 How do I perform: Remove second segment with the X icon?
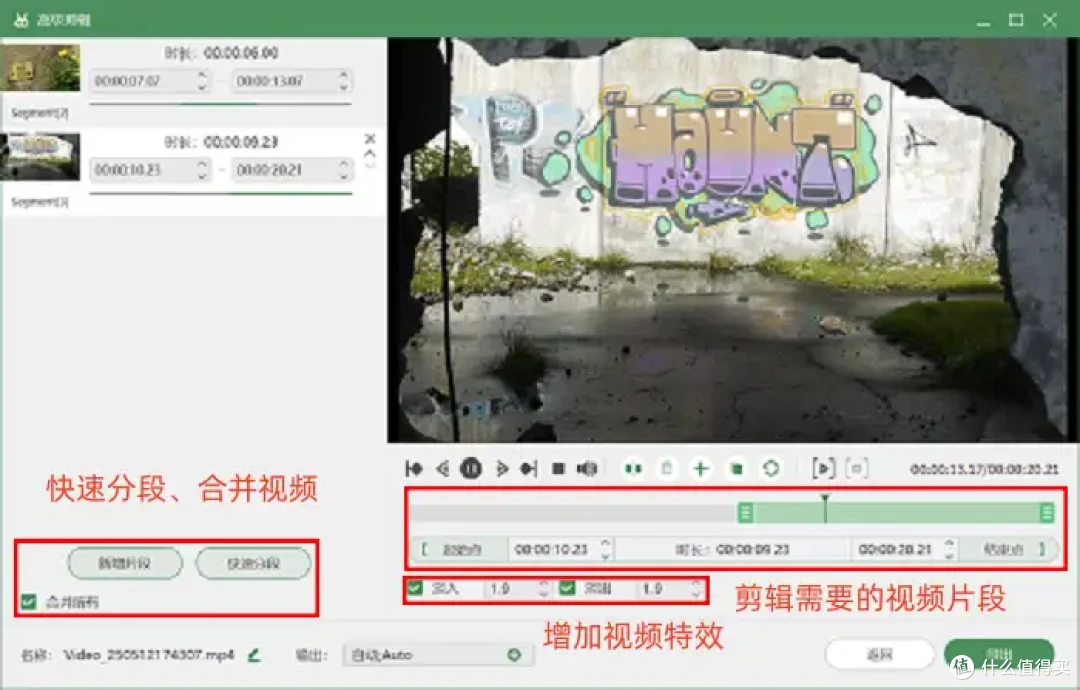click(x=370, y=139)
